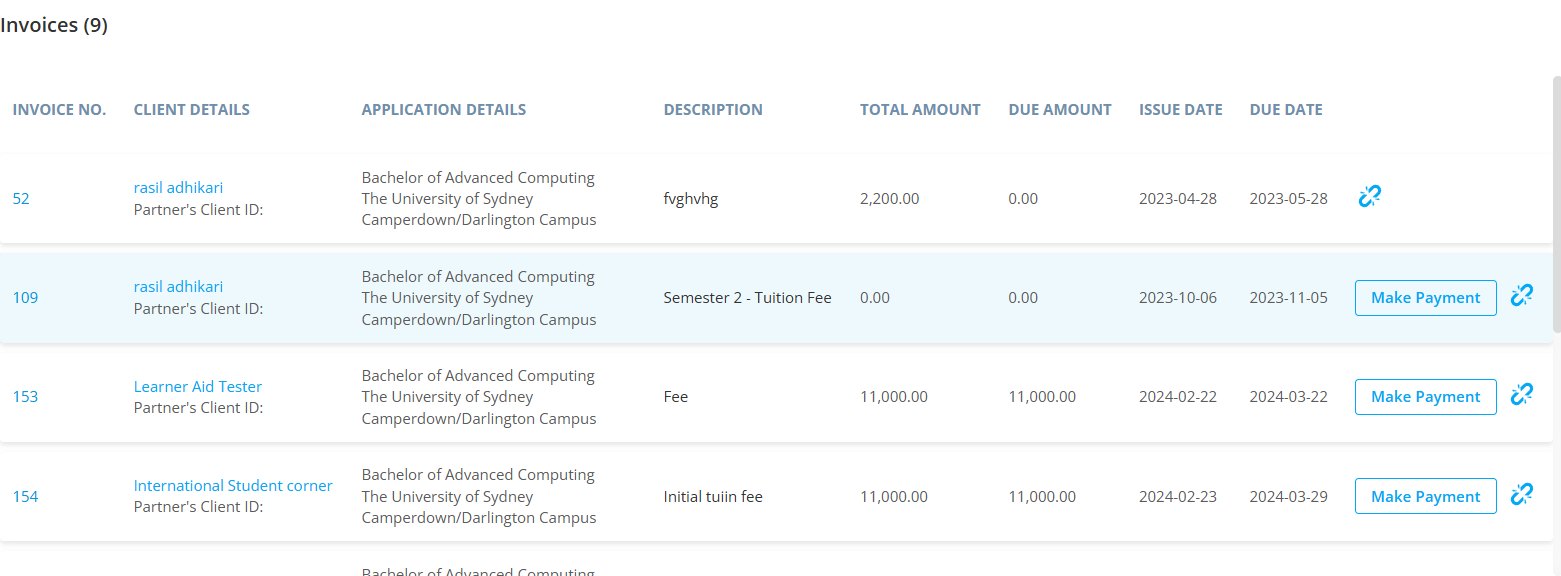Click the link icon for invoice 109
The height and width of the screenshot is (576, 1561).
click(1521, 296)
